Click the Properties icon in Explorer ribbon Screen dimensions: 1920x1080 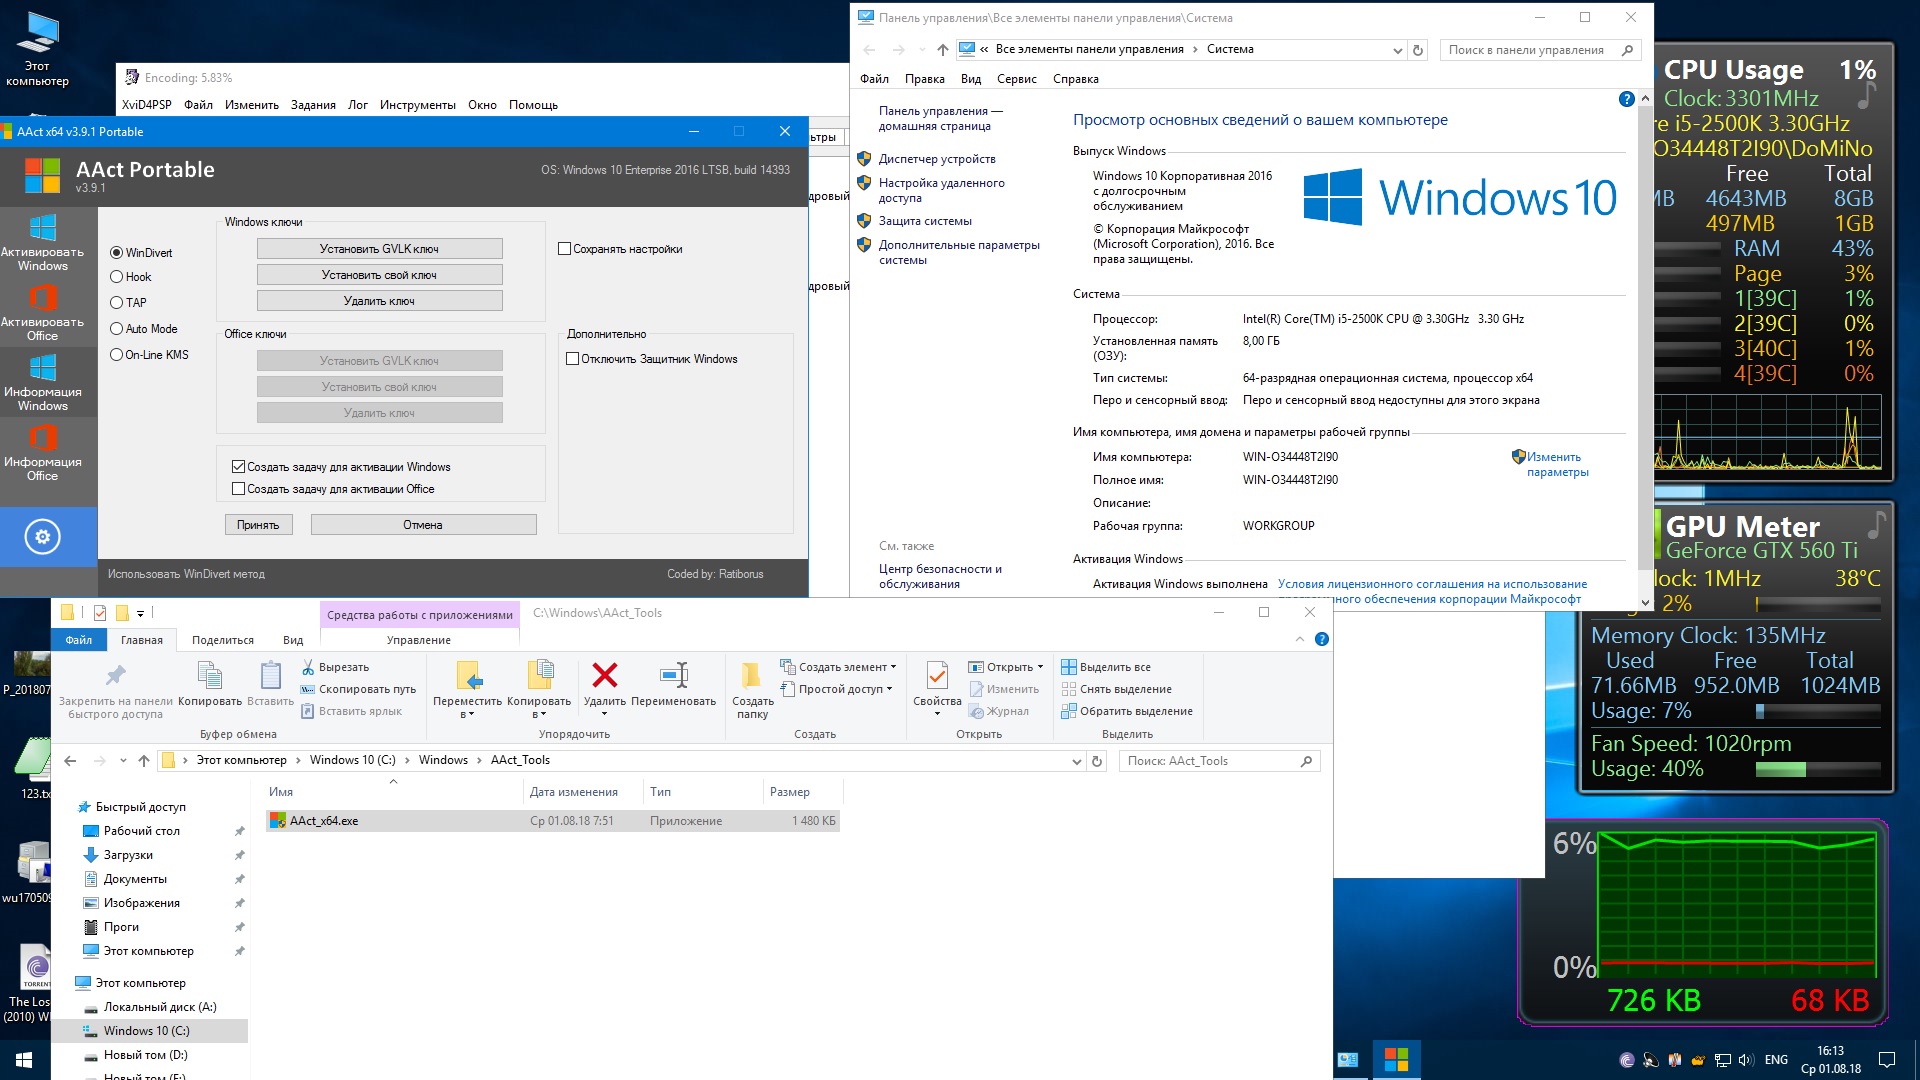937,676
